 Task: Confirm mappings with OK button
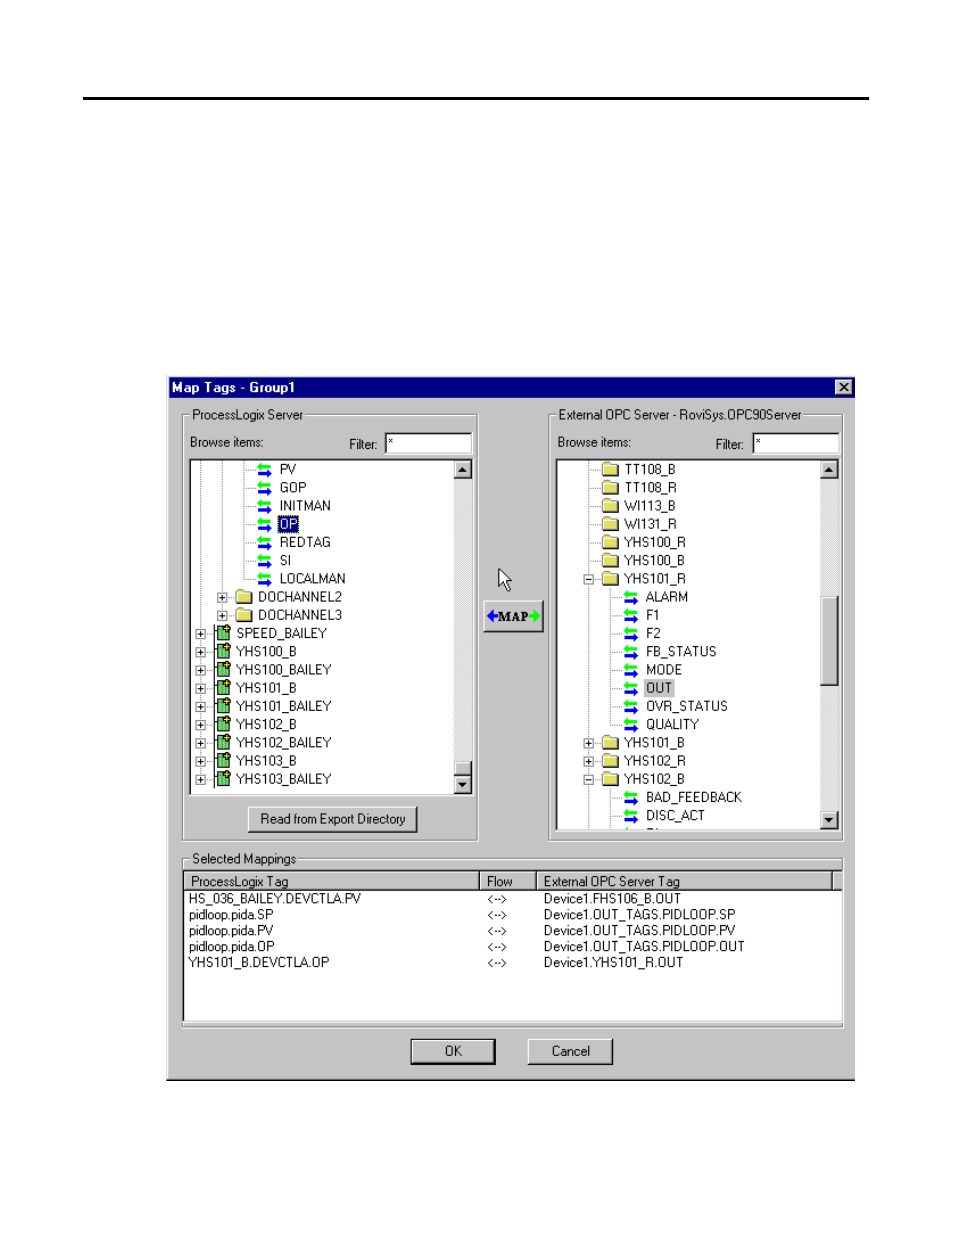coord(453,1051)
